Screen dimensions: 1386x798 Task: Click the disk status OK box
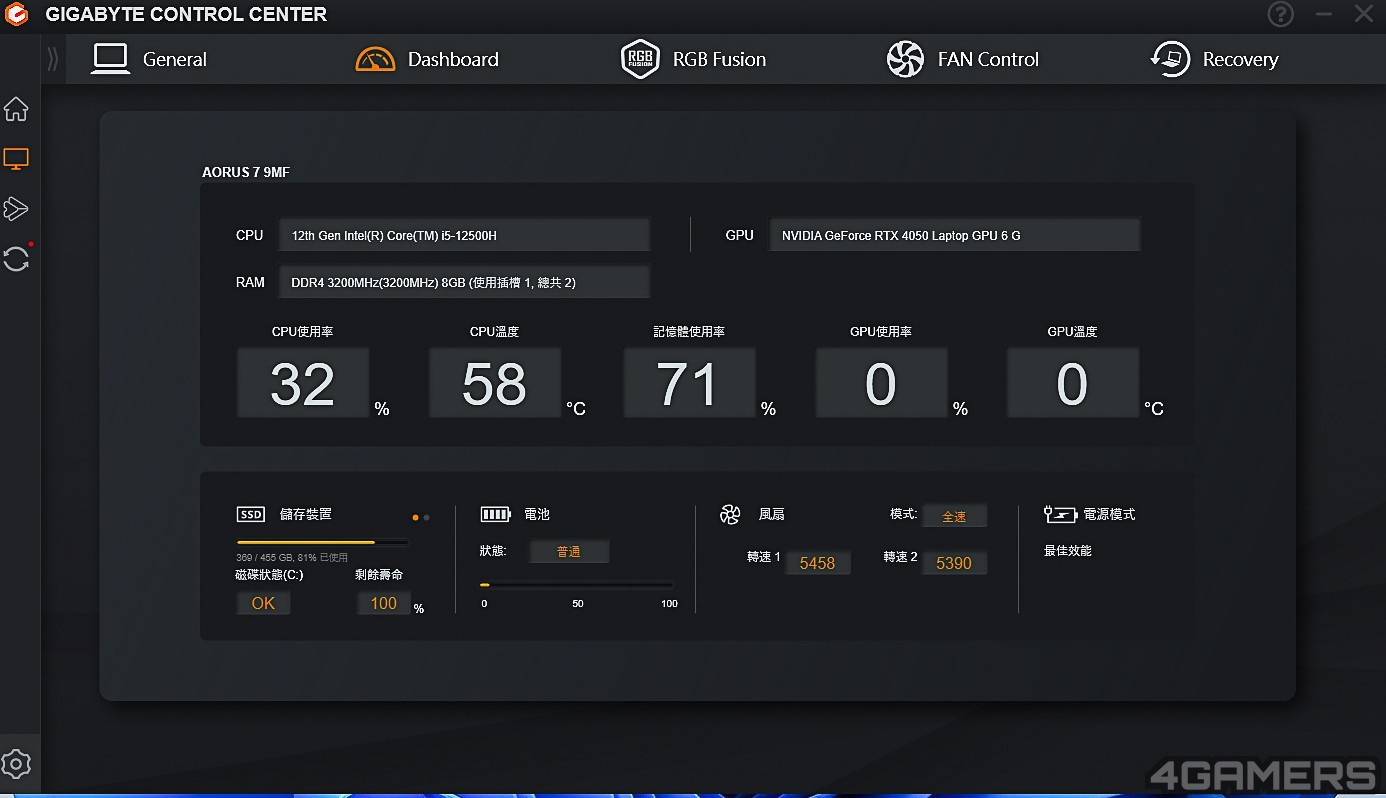coord(263,603)
